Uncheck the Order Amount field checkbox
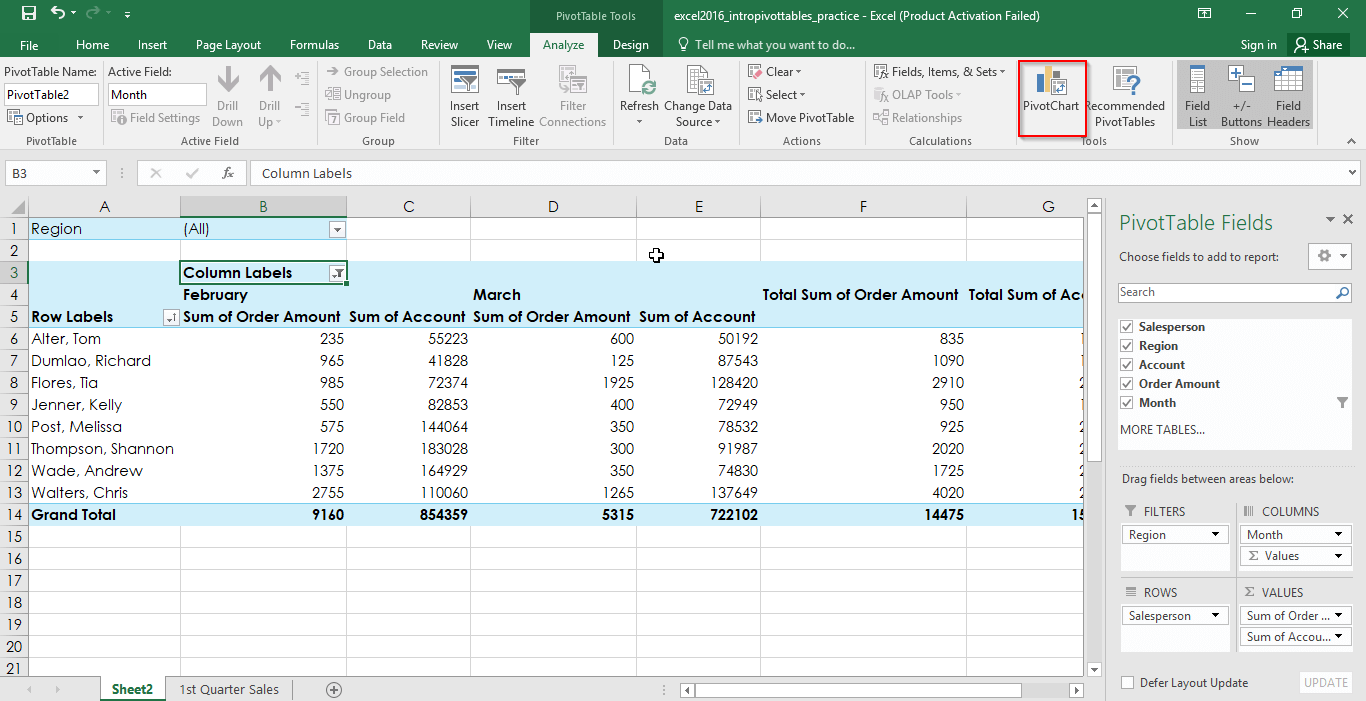This screenshot has height=701, width=1366. pos(1127,384)
